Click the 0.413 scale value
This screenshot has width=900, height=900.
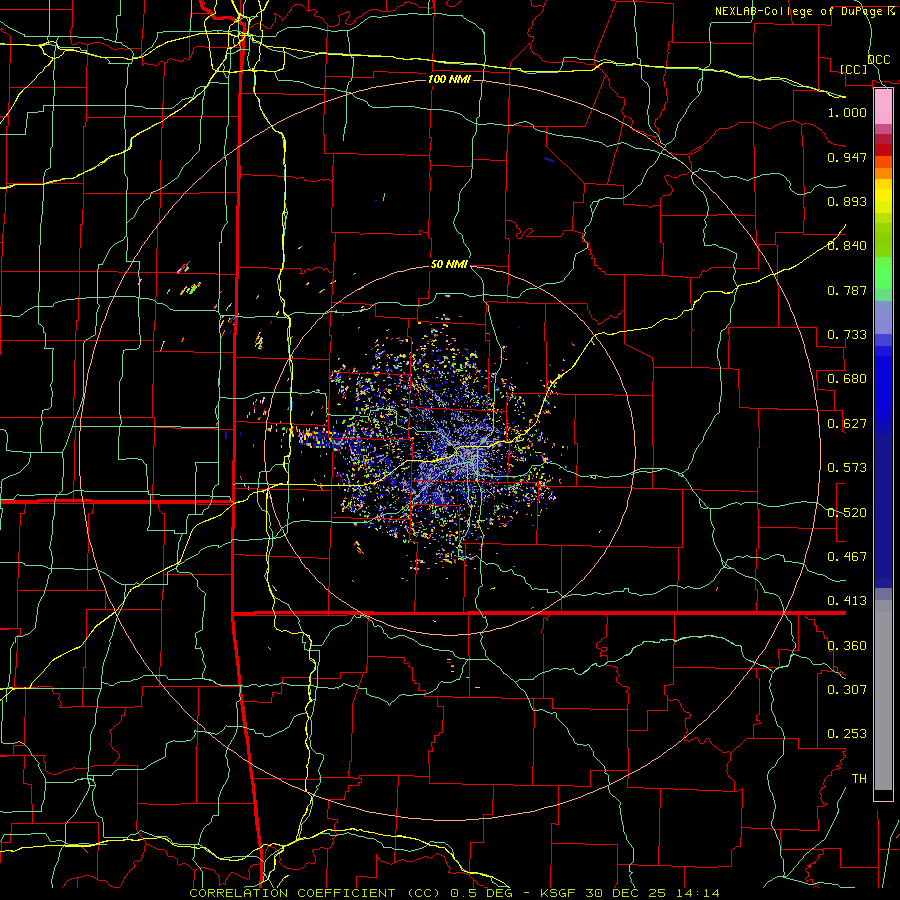(x=847, y=601)
